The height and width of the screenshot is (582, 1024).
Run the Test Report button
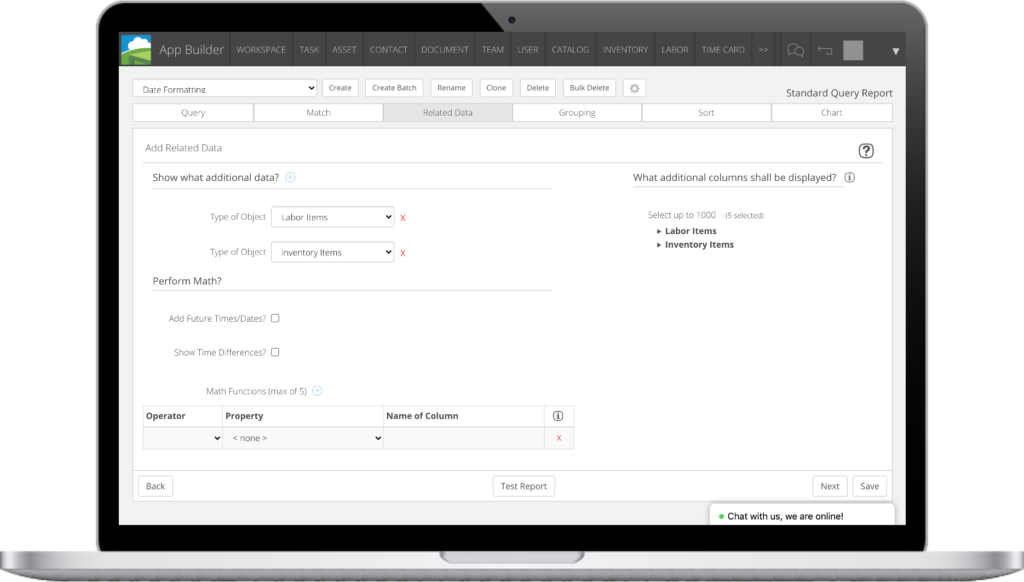[524, 486]
